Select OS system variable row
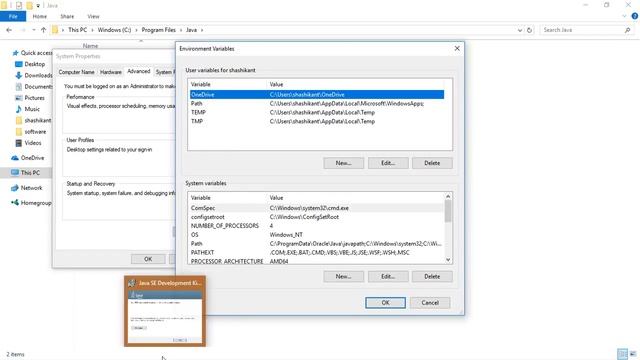The image size is (640, 360). coord(317,235)
